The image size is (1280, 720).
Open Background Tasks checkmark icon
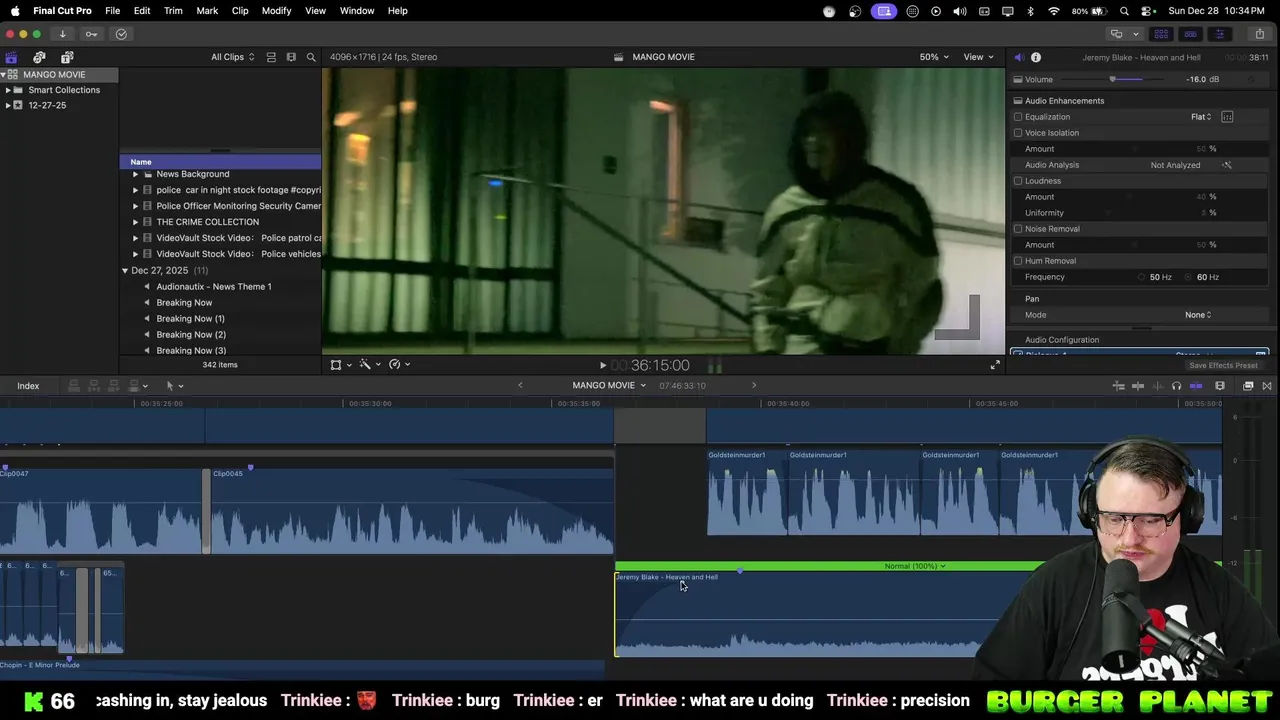click(x=121, y=34)
